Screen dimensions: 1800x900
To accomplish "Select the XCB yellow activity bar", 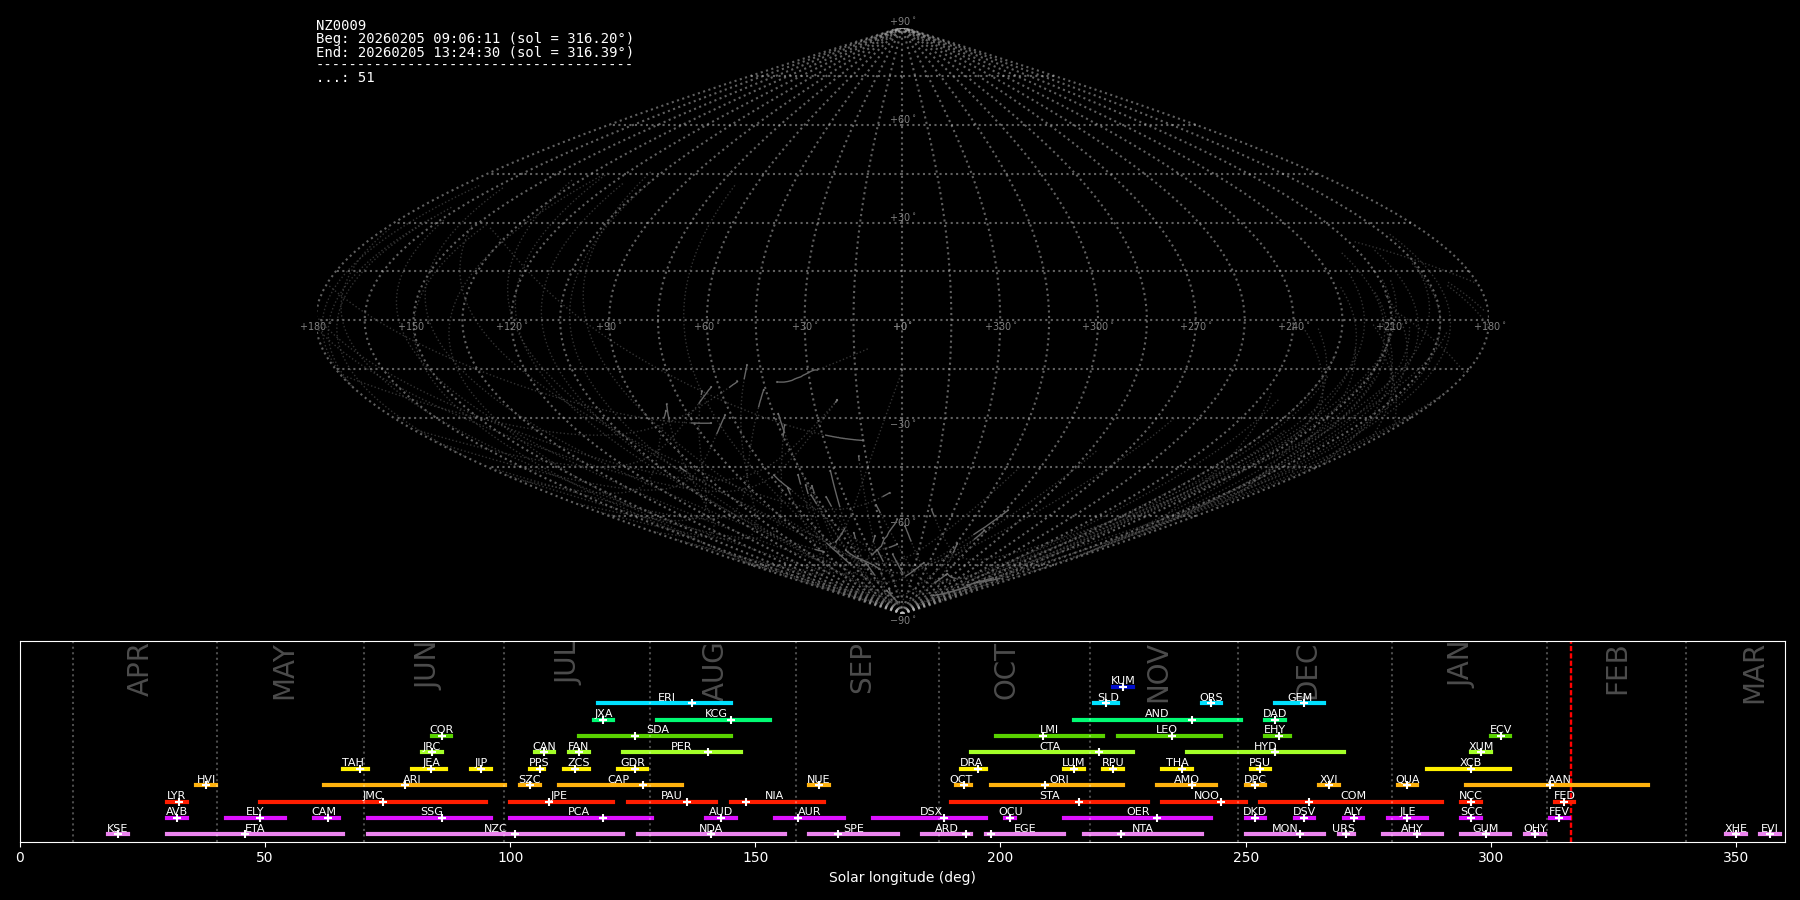I will [1468, 769].
